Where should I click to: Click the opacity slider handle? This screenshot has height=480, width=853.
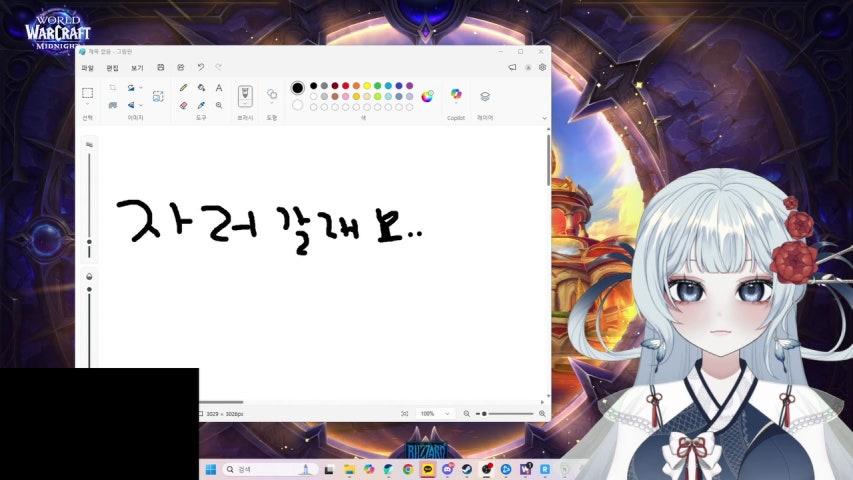(89, 290)
